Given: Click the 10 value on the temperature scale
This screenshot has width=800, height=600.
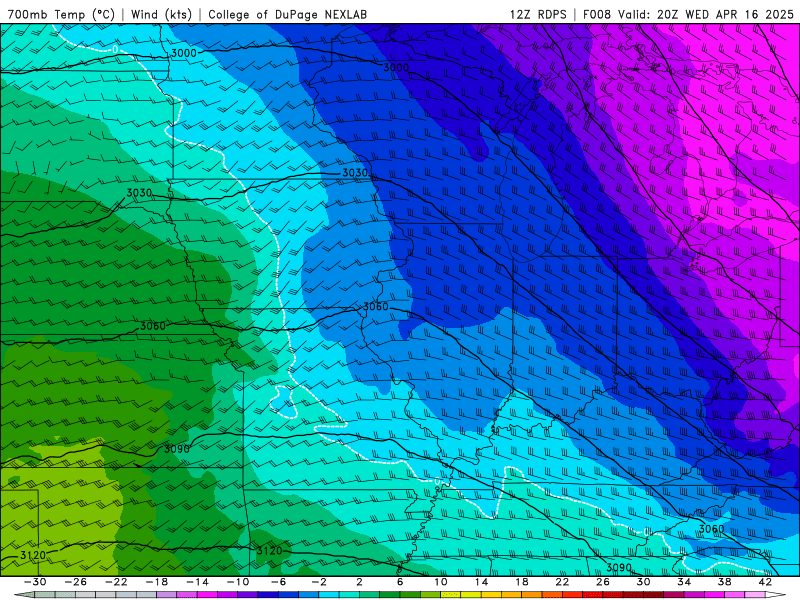Looking at the screenshot, I should pos(441,582).
